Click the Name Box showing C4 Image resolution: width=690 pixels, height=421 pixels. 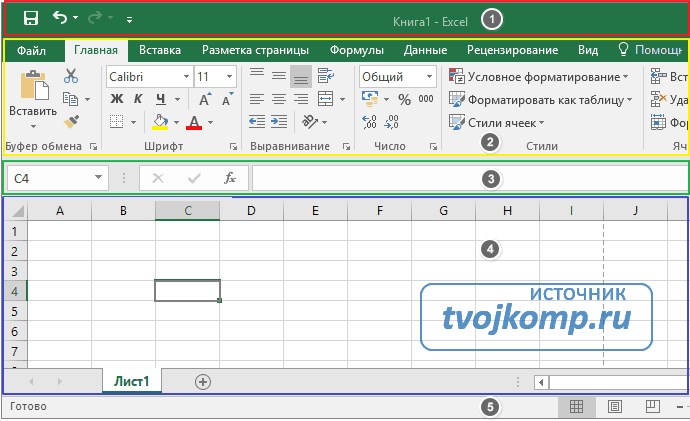click(x=58, y=178)
